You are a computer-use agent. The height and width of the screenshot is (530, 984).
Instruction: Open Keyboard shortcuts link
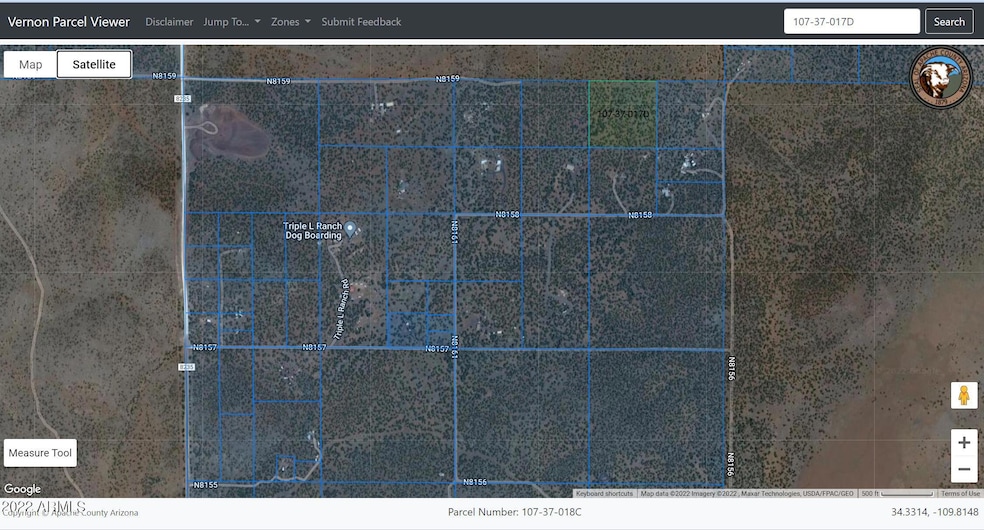tap(604, 493)
